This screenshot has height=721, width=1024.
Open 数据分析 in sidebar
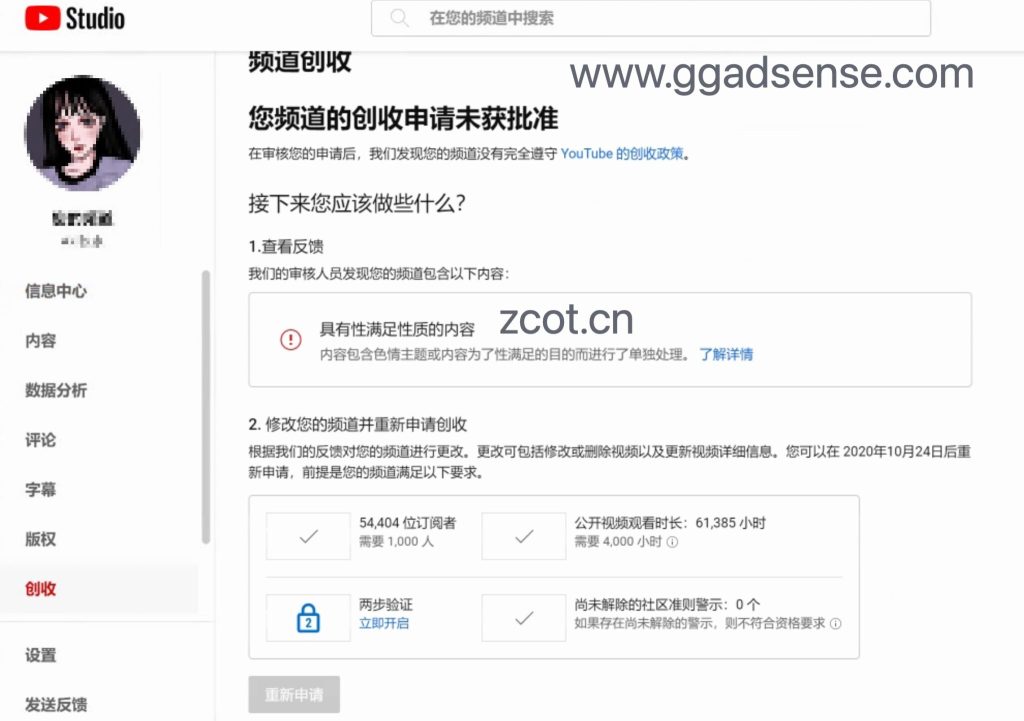[56, 390]
